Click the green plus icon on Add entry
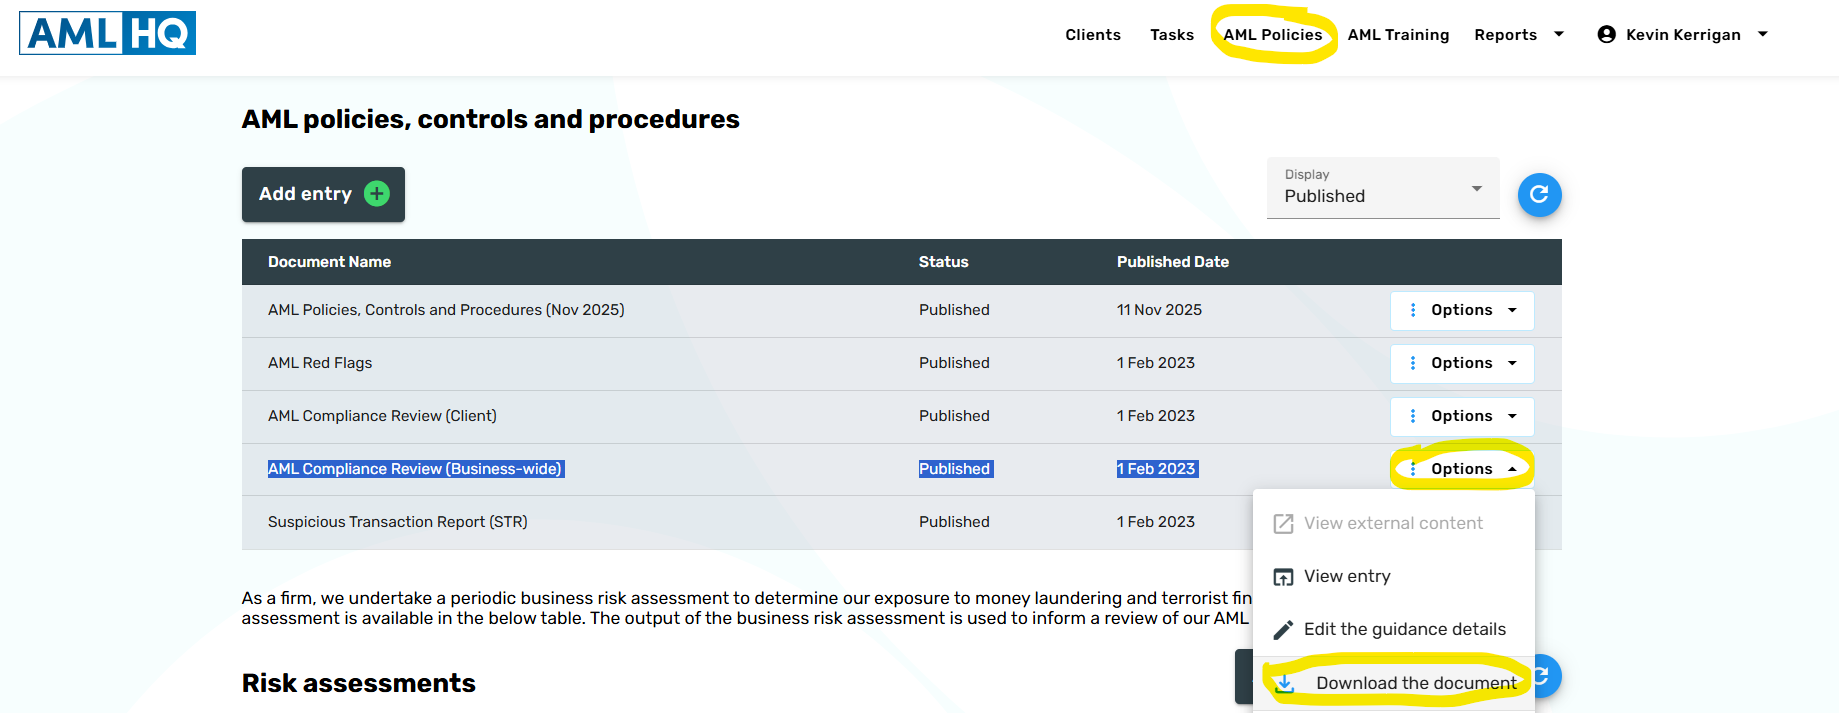This screenshot has height=713, width=1839. pyautogui.click(x=377, y=194)
